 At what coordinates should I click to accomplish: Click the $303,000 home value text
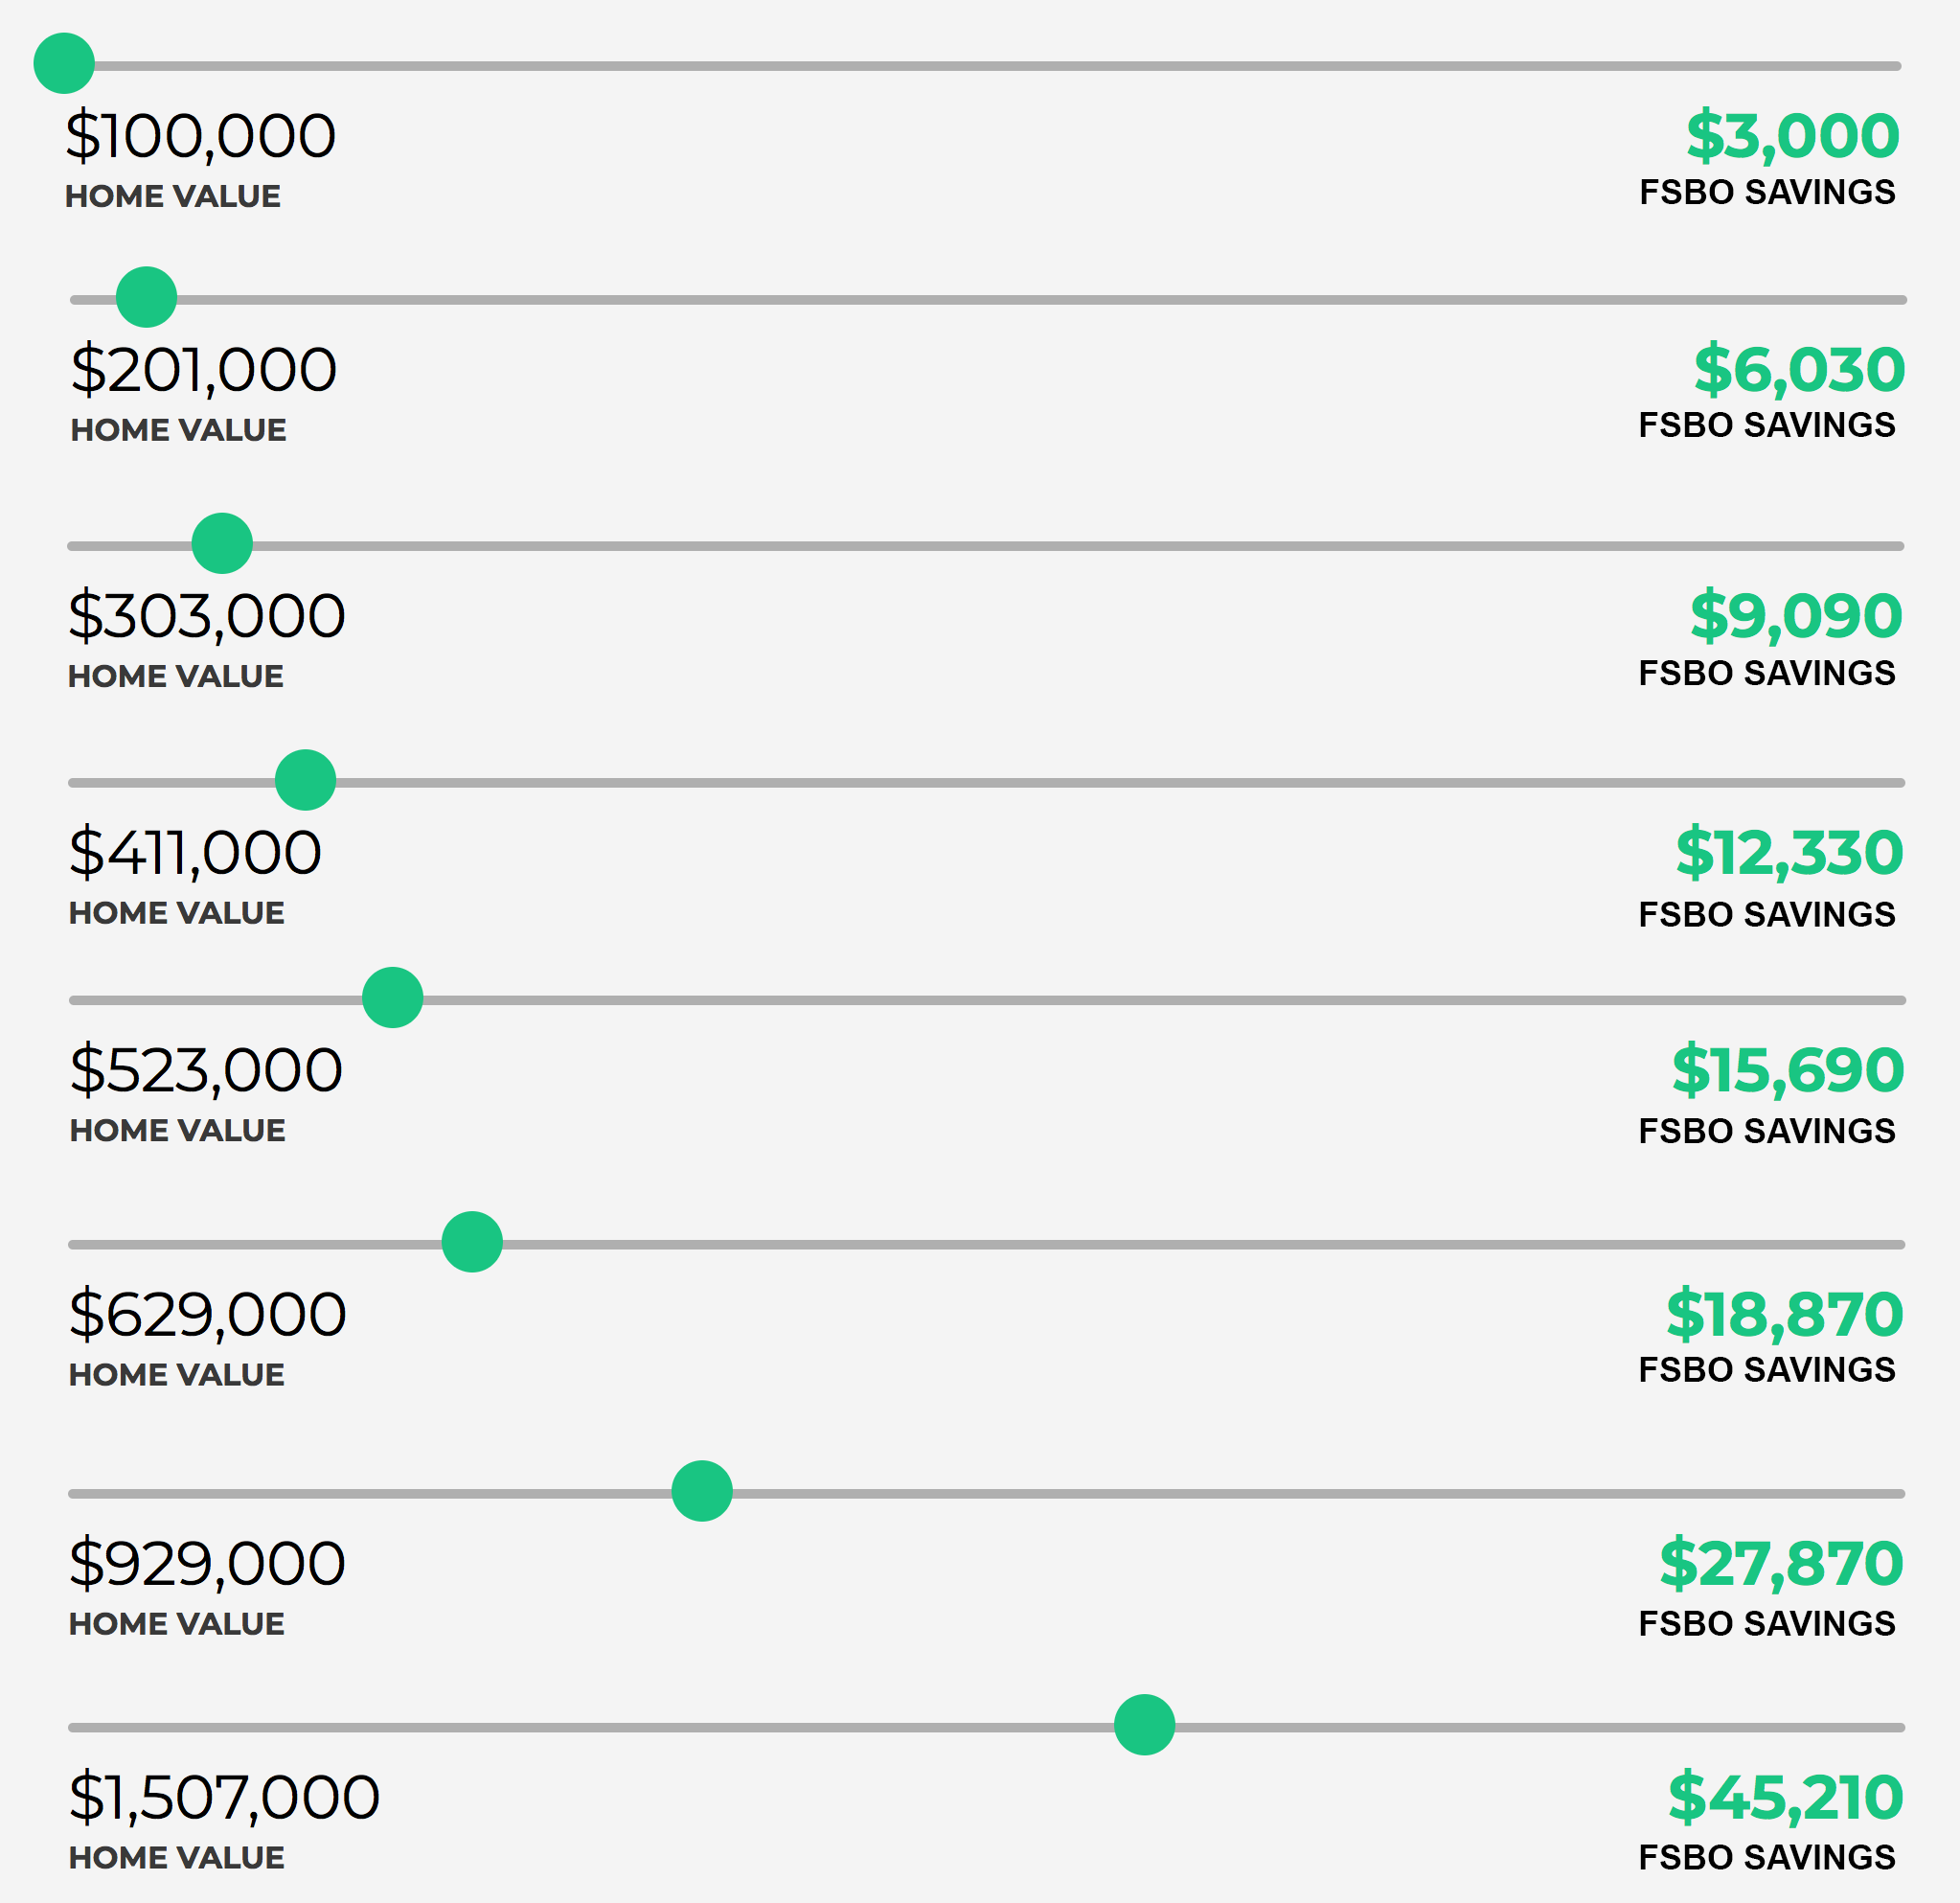click(206, 616)
